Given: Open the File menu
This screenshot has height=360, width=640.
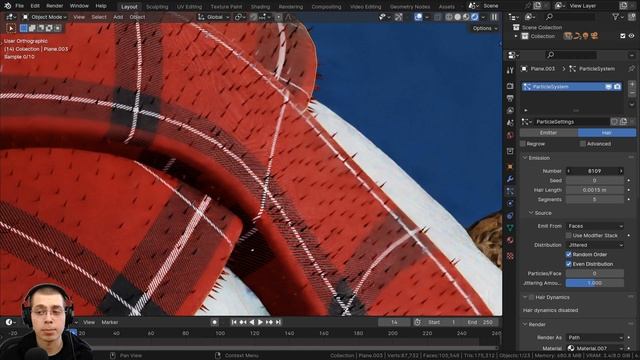Looking at the screenshot, I should tap(19, 6).
